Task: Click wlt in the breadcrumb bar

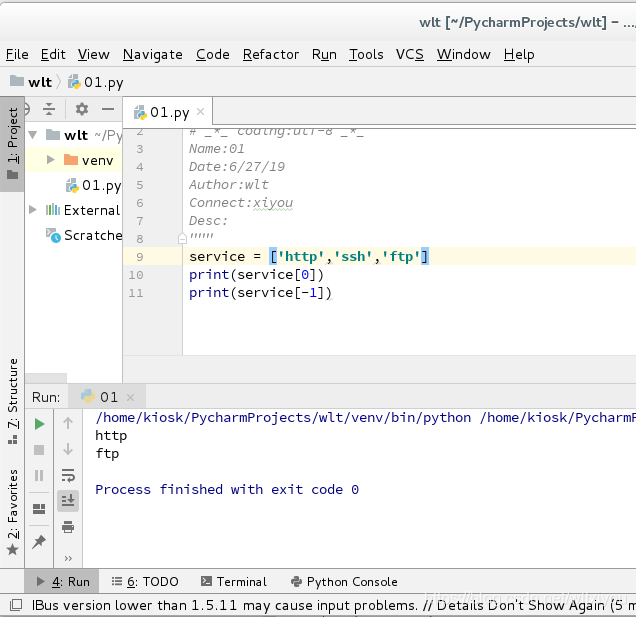Action: point(31,82)
